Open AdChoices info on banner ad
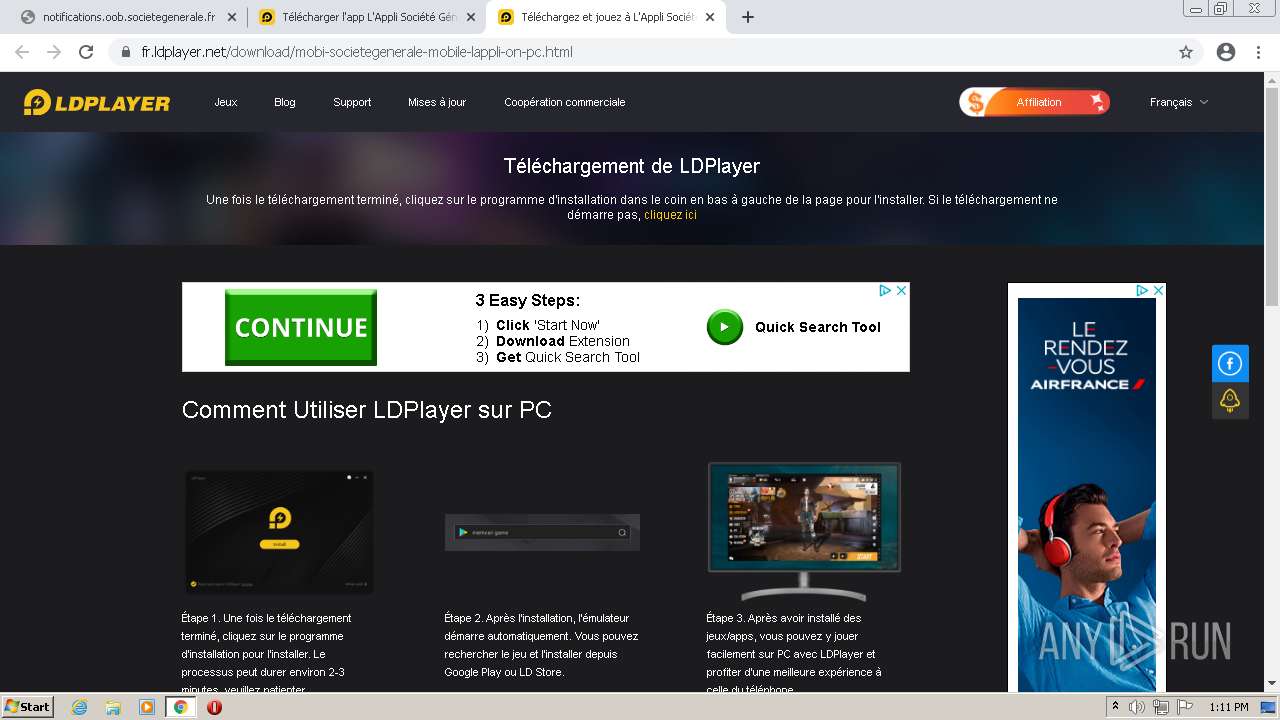 [885, 290]
